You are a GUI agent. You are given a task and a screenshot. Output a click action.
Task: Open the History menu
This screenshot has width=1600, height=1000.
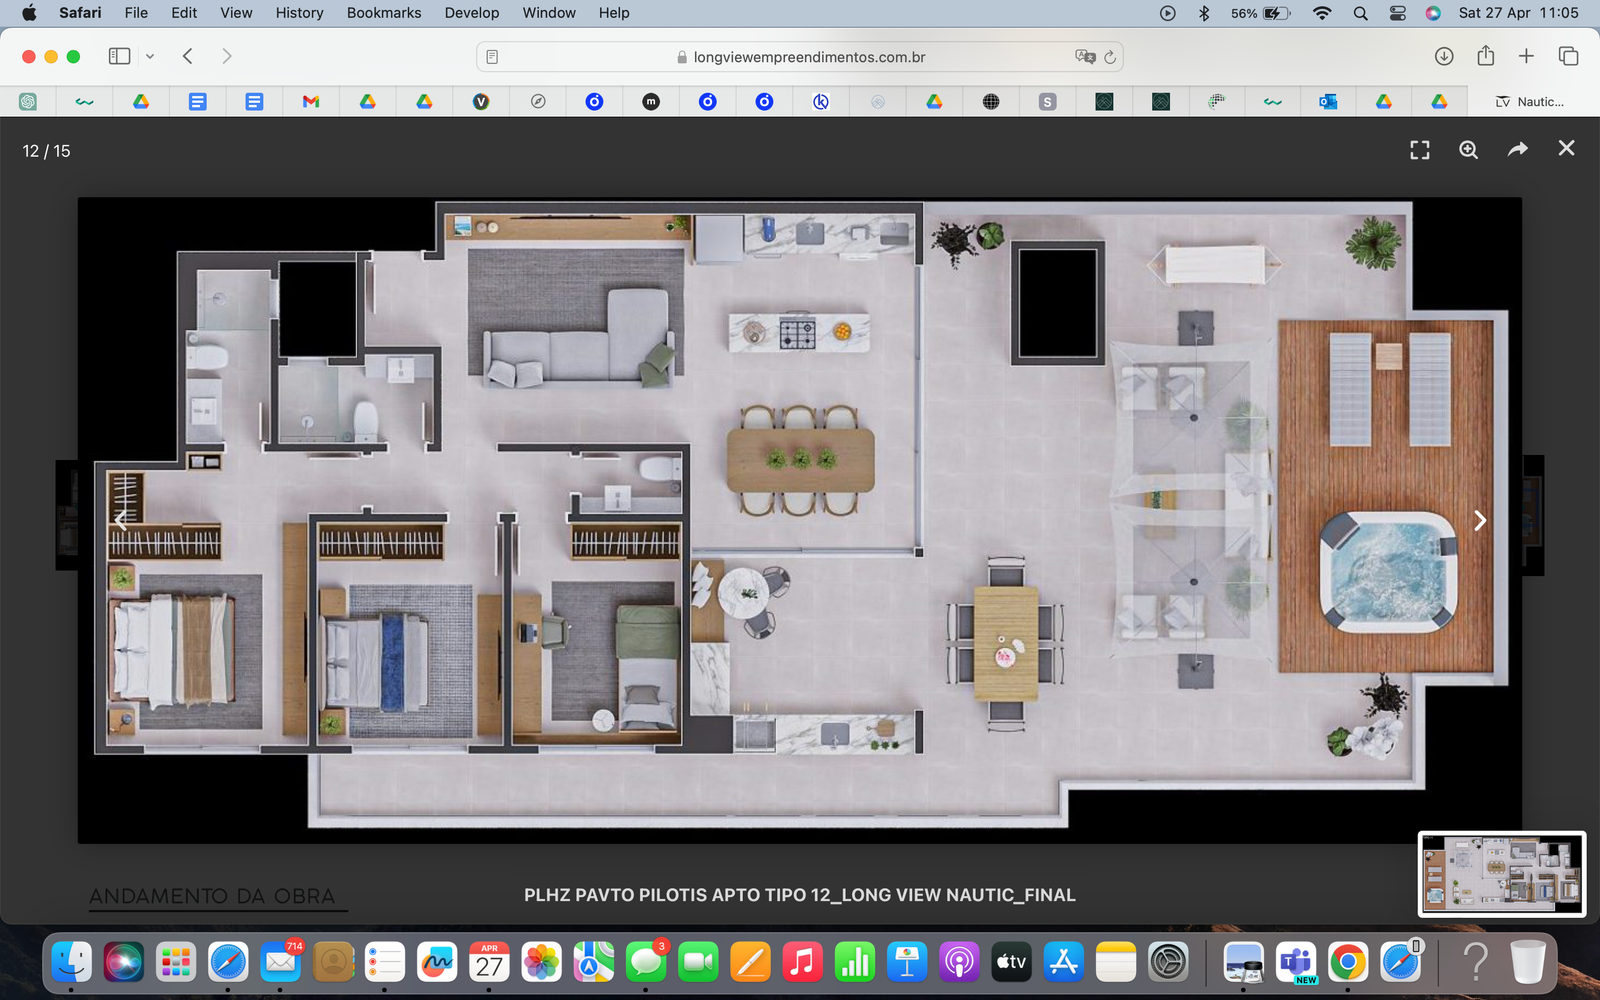tap(299, 13)
